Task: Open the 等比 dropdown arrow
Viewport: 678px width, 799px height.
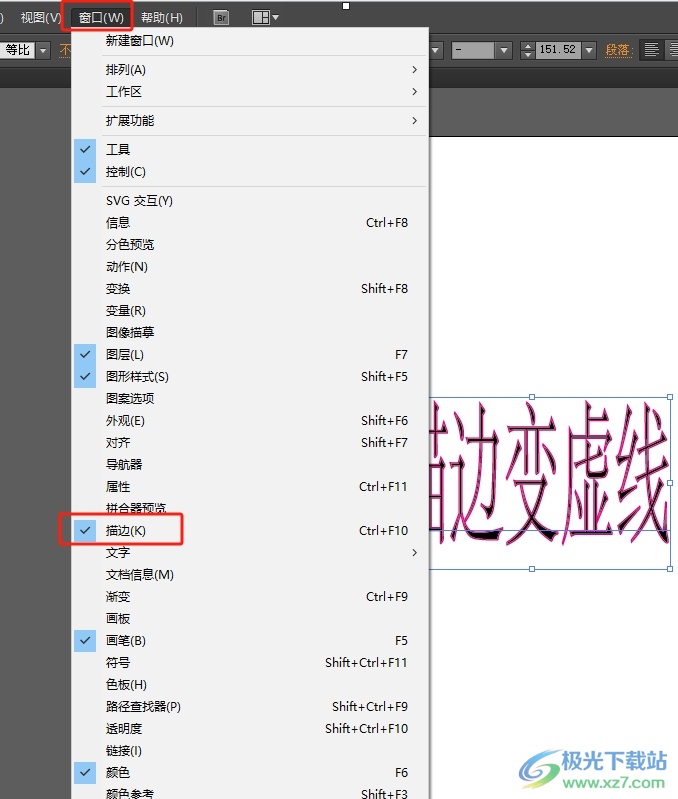Action: [43, 50]
